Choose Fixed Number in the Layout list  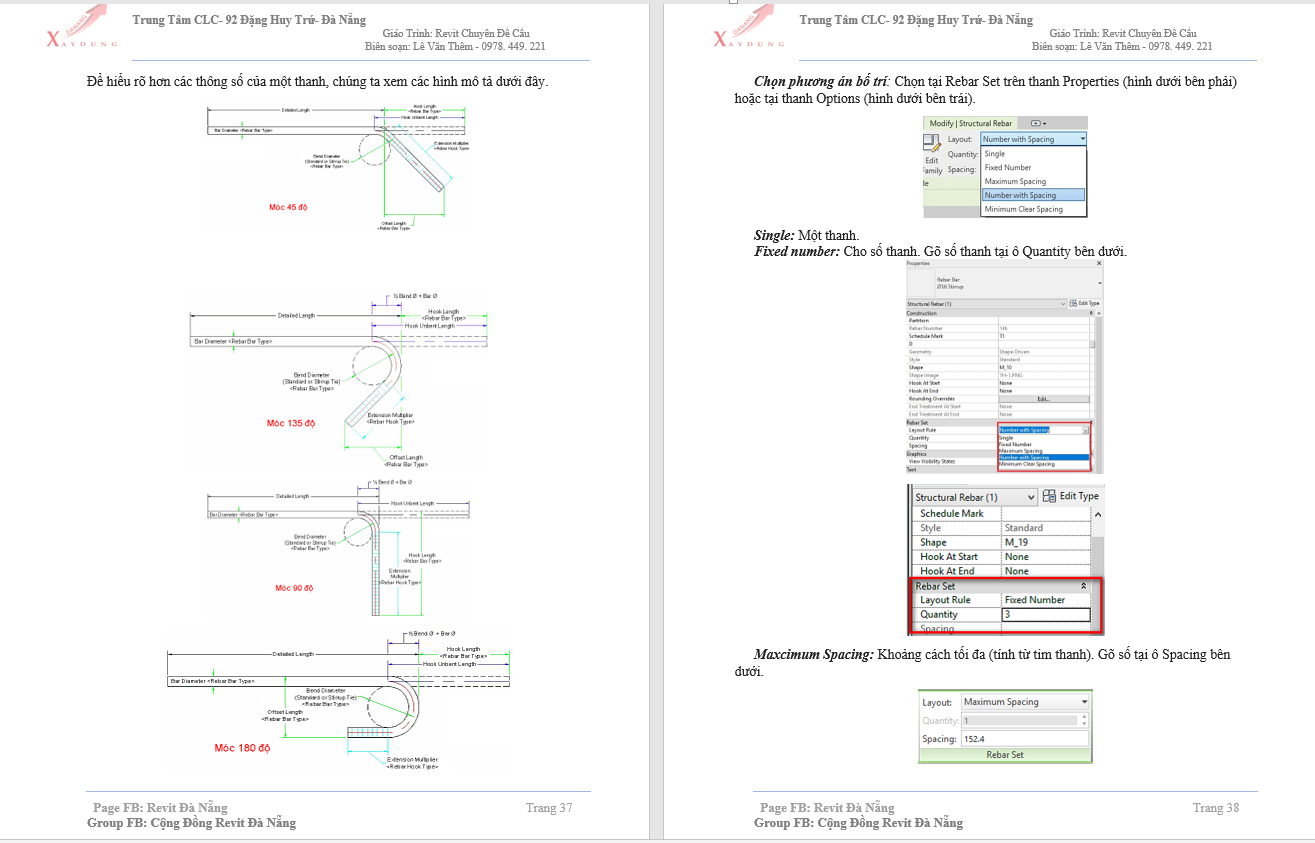[1007, 168]
